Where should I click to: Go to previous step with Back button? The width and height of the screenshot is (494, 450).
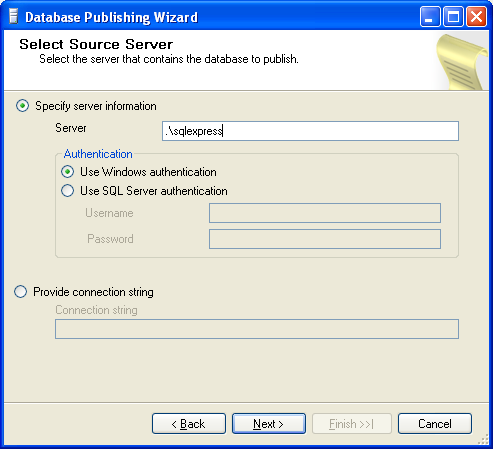click(x=189, y=424)
